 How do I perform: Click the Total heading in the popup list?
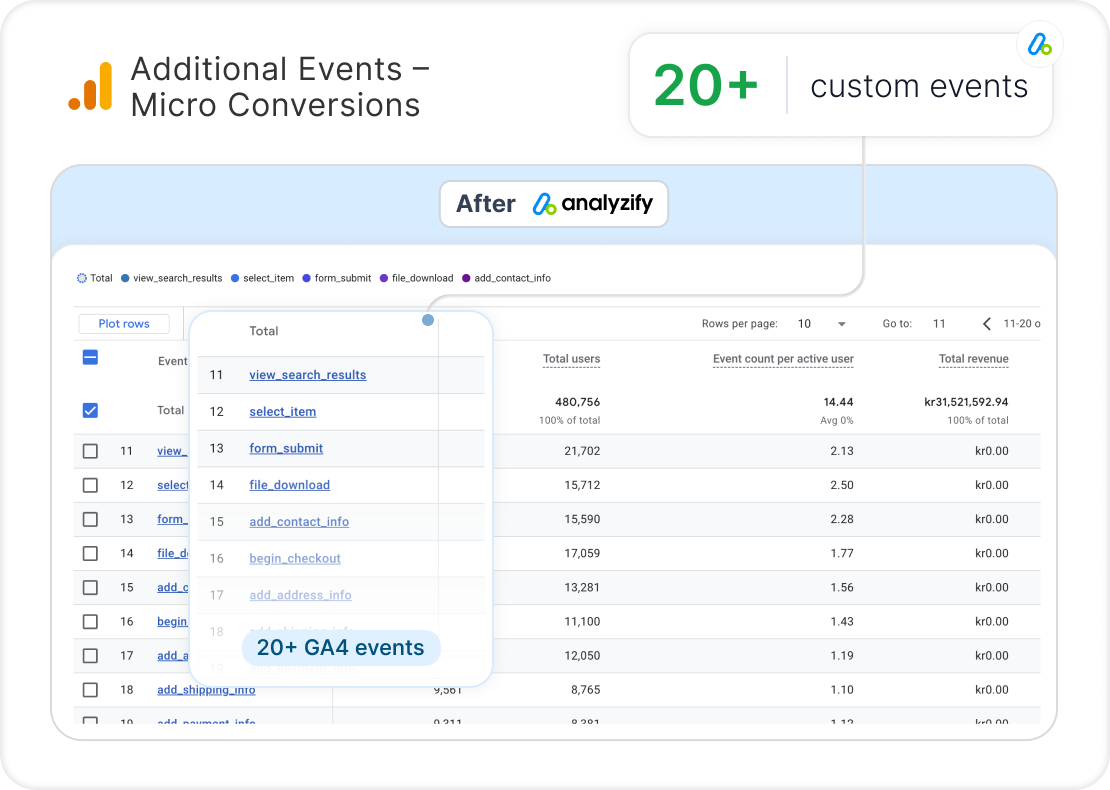(263, 331)
